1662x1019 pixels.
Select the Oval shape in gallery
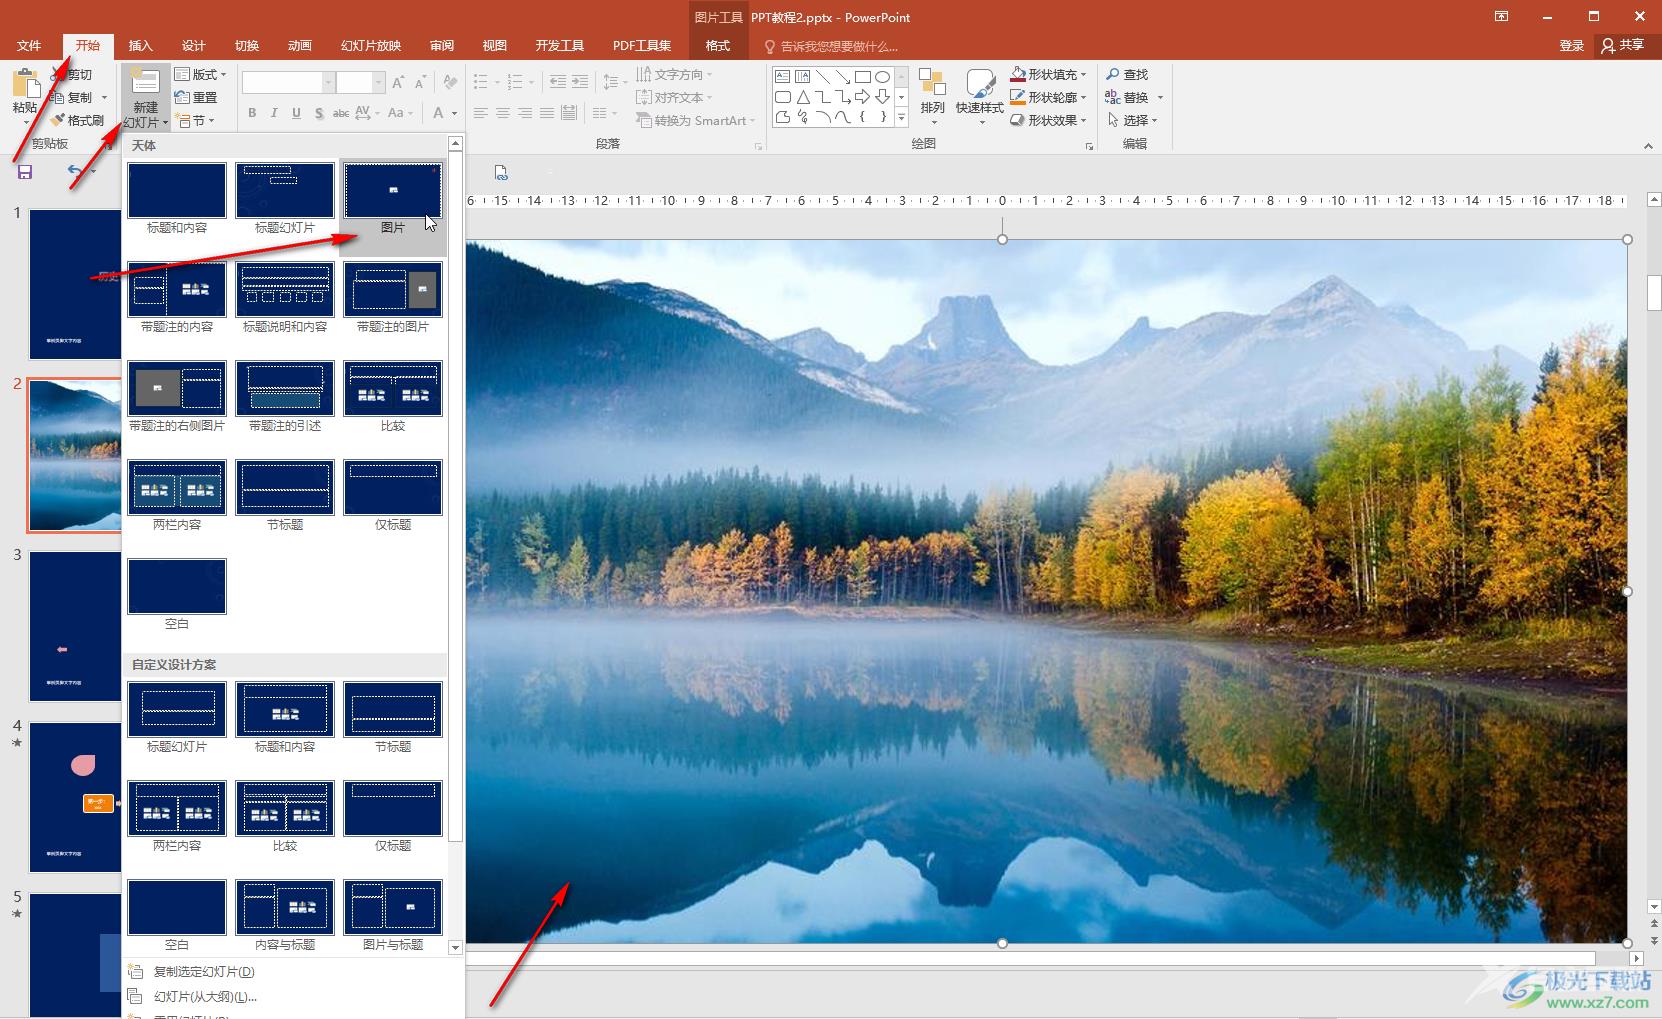(x=882, y=76)
